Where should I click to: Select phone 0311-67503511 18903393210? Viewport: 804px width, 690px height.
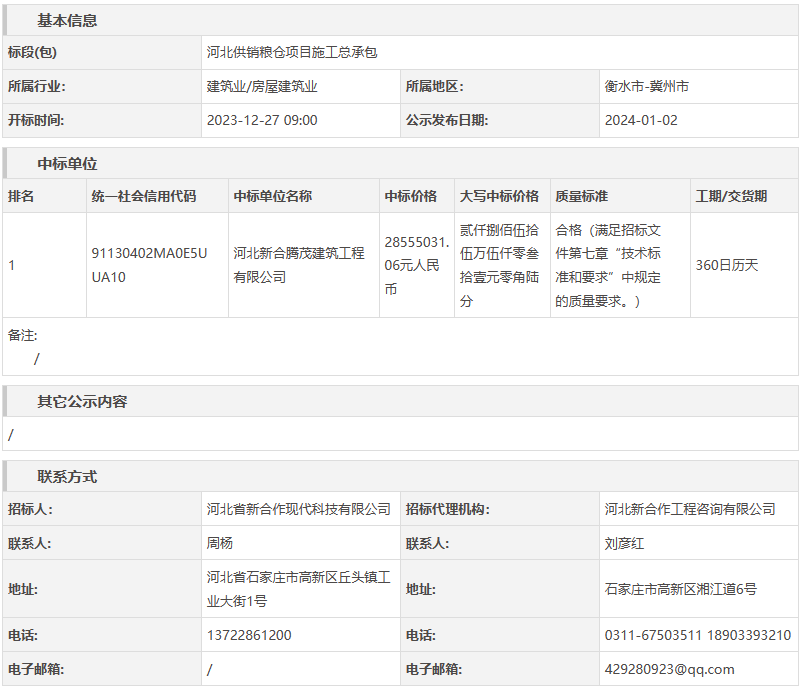click(698, 635)
